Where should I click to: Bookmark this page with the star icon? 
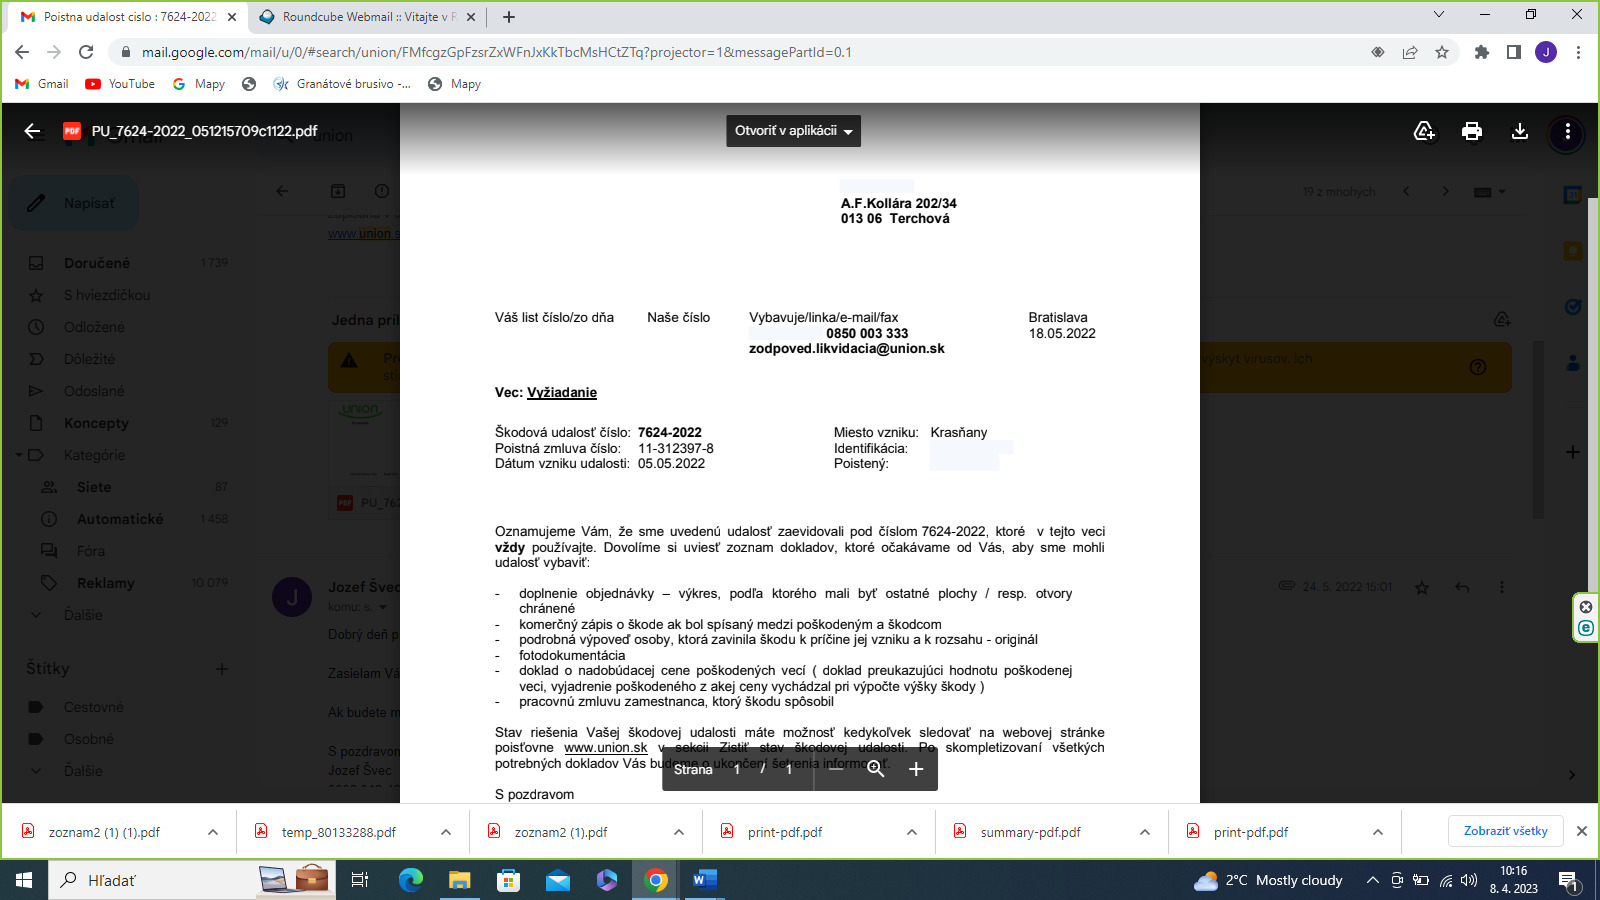tap(1442, 52)
